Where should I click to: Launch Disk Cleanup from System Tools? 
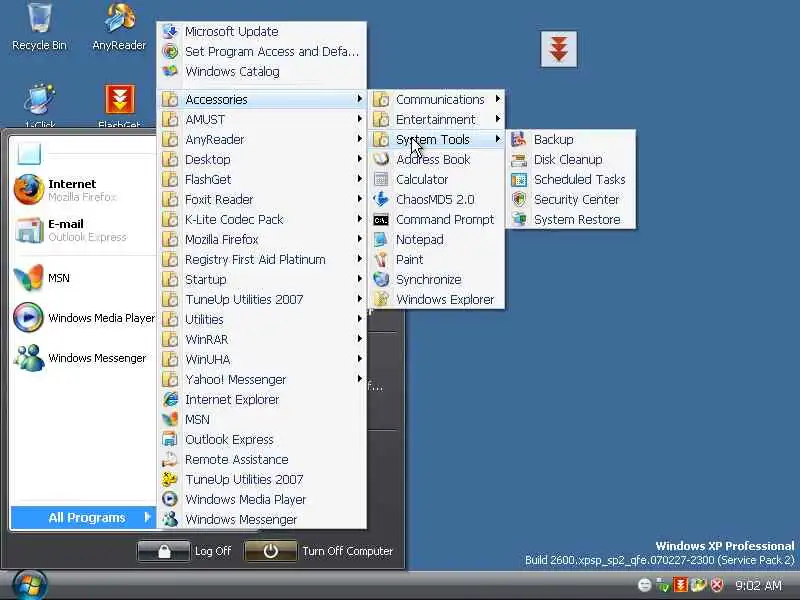[x=571, y=160]
